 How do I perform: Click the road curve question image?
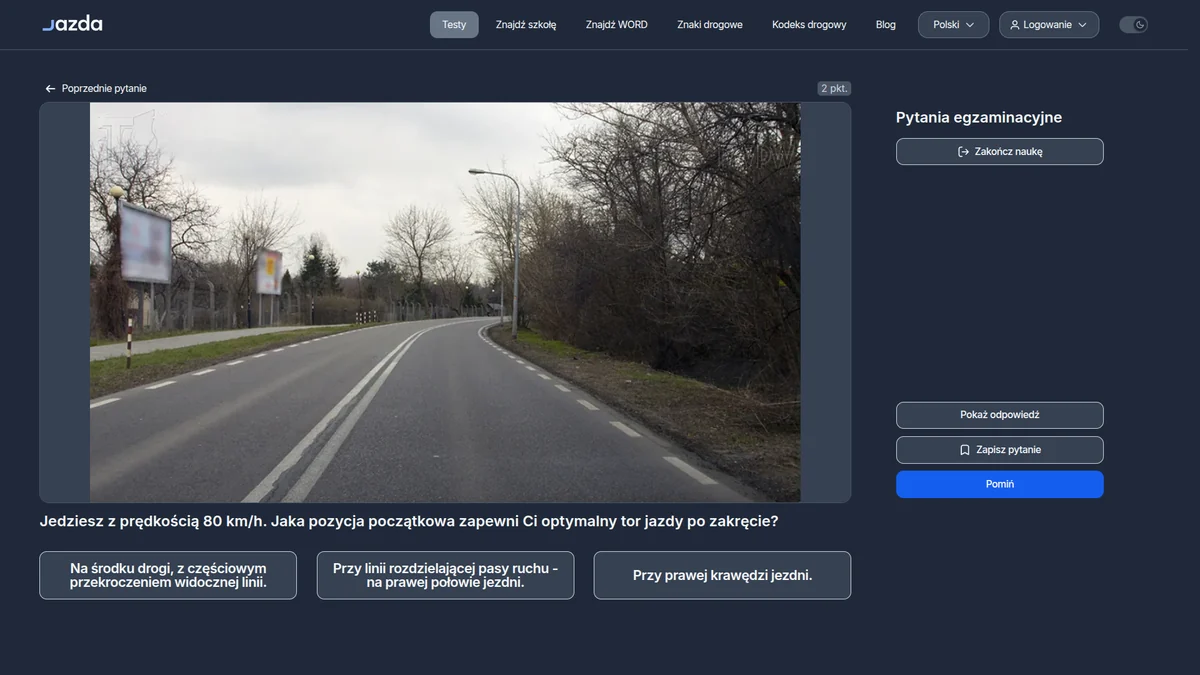point(445,302)
